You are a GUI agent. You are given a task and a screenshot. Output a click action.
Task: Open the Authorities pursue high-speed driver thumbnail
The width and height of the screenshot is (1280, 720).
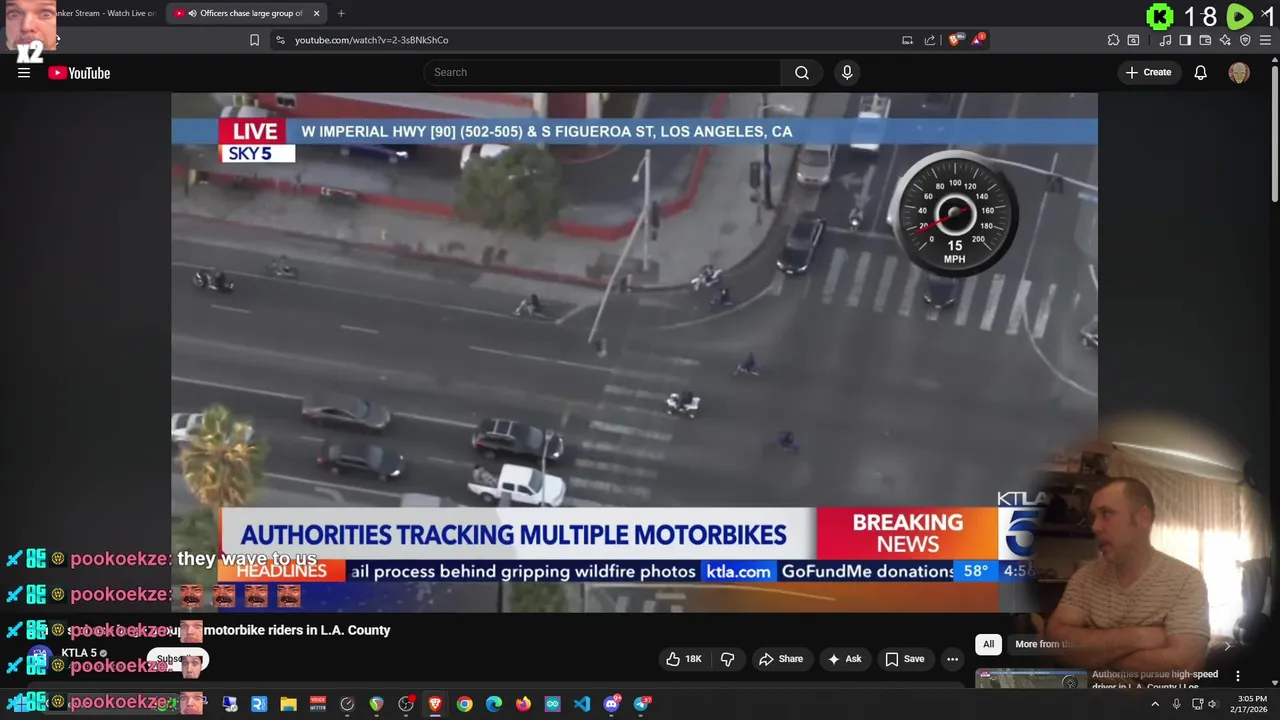click(1030, 679)
